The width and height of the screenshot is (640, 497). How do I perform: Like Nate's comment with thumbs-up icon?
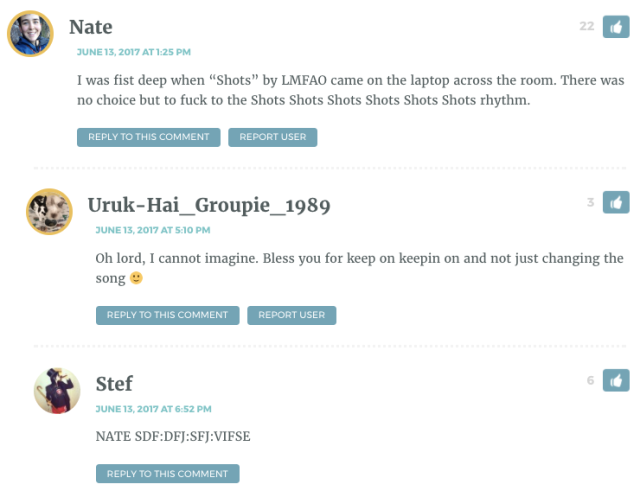(616, 27)
